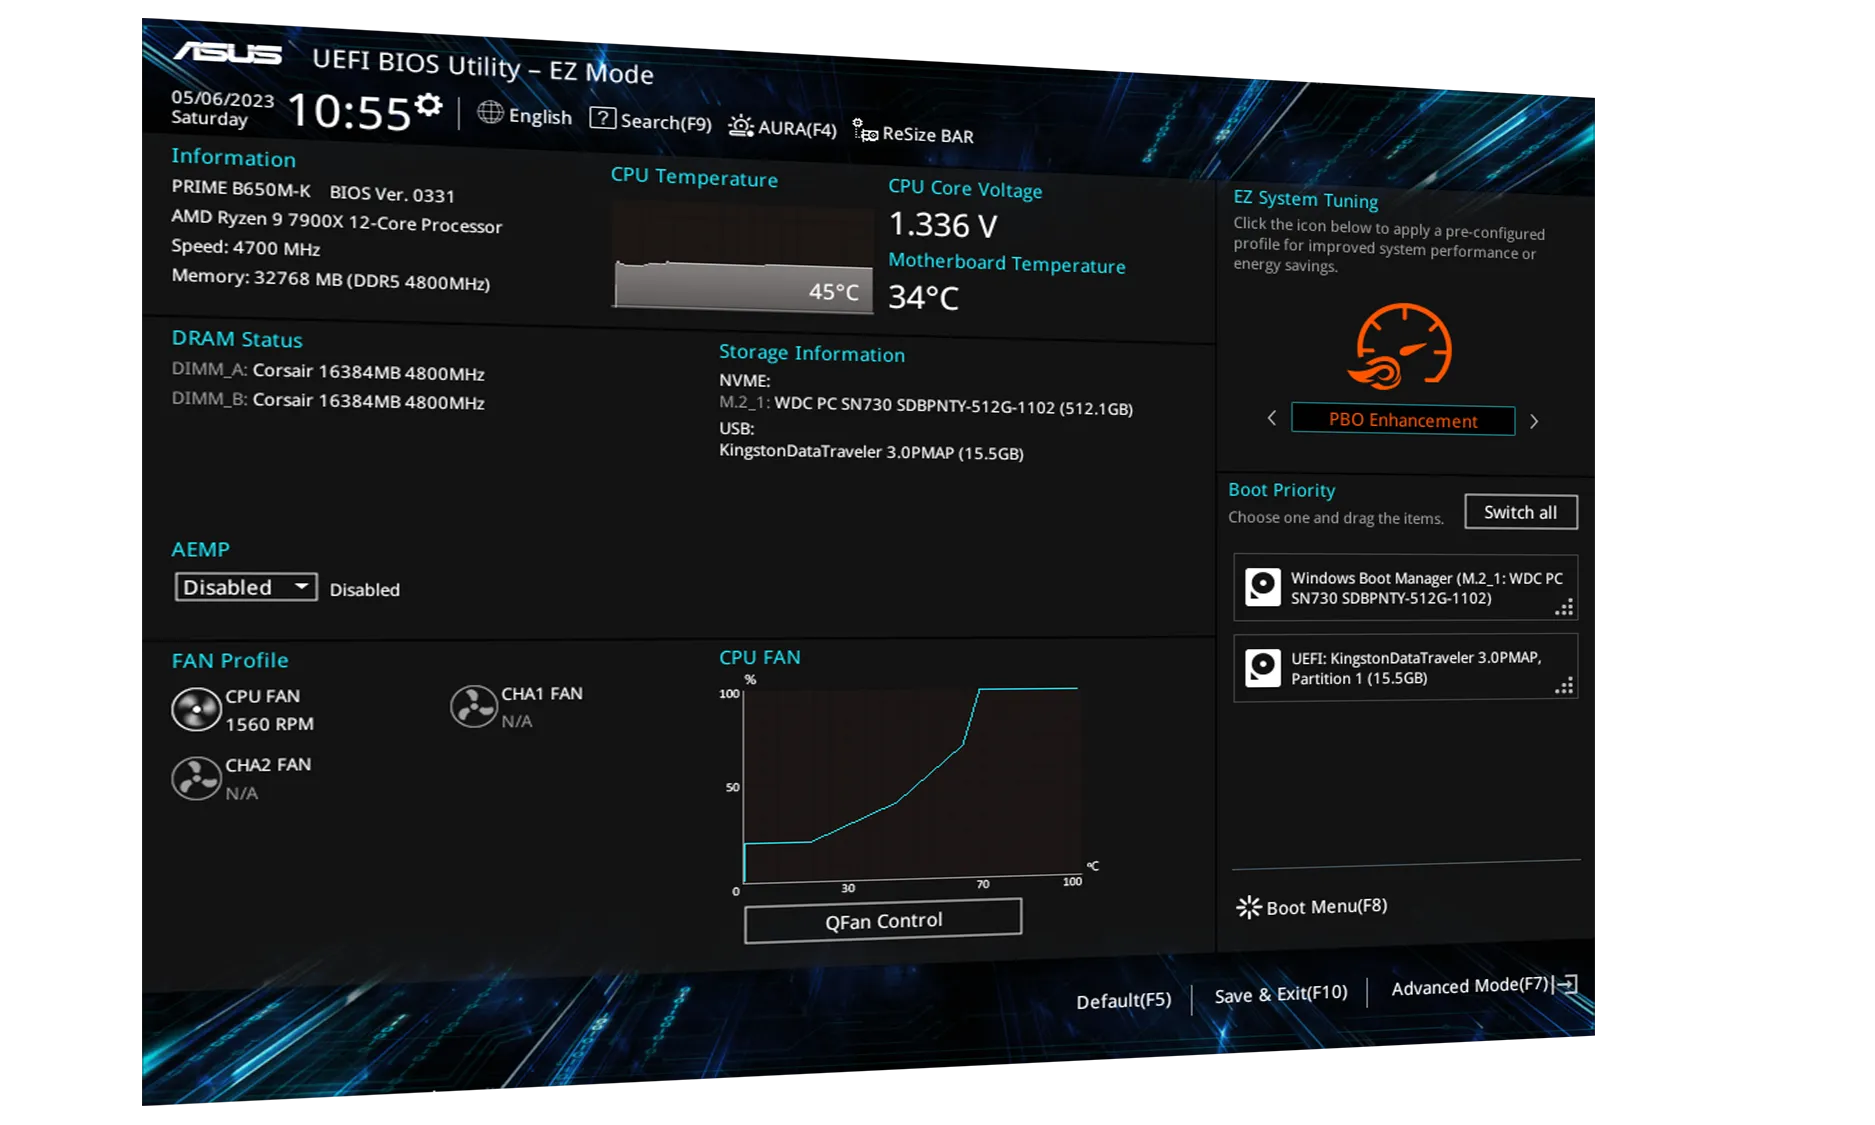Click the CPU FAN icon in the Fan Profile section
The width and height of the screenshot is (1875, 1125).
pyautogui.click(x=196, y=710)
